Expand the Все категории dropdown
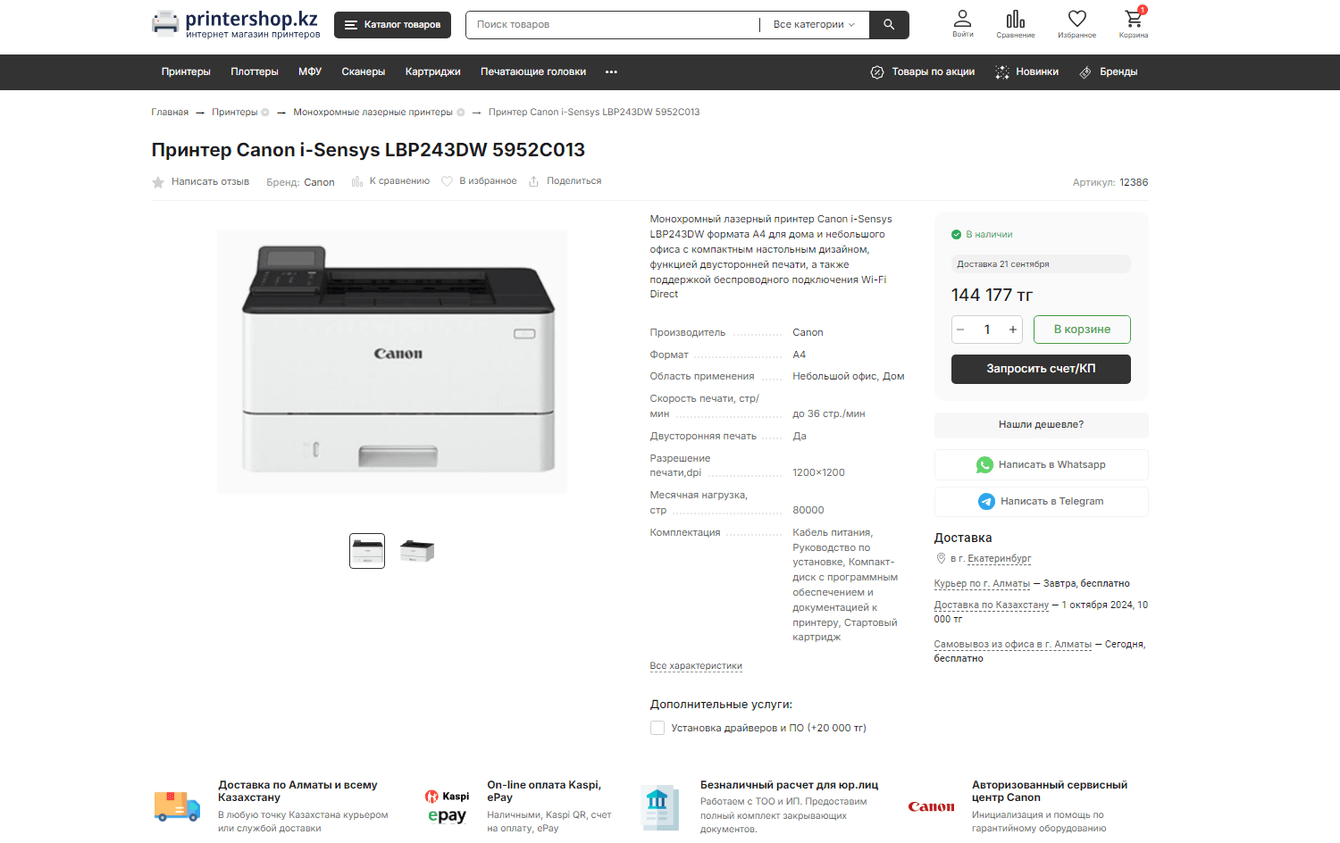Screen dimensions: 1340x843 click(814, 25)
